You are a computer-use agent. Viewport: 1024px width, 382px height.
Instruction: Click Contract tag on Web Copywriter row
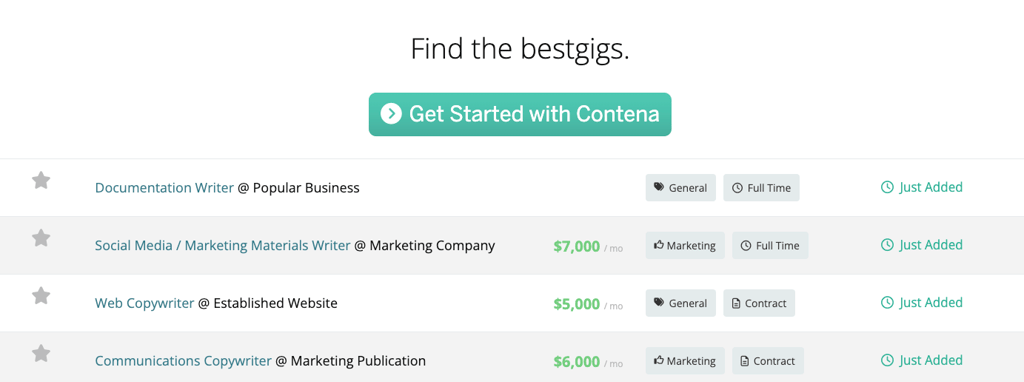tap(759, 303)
